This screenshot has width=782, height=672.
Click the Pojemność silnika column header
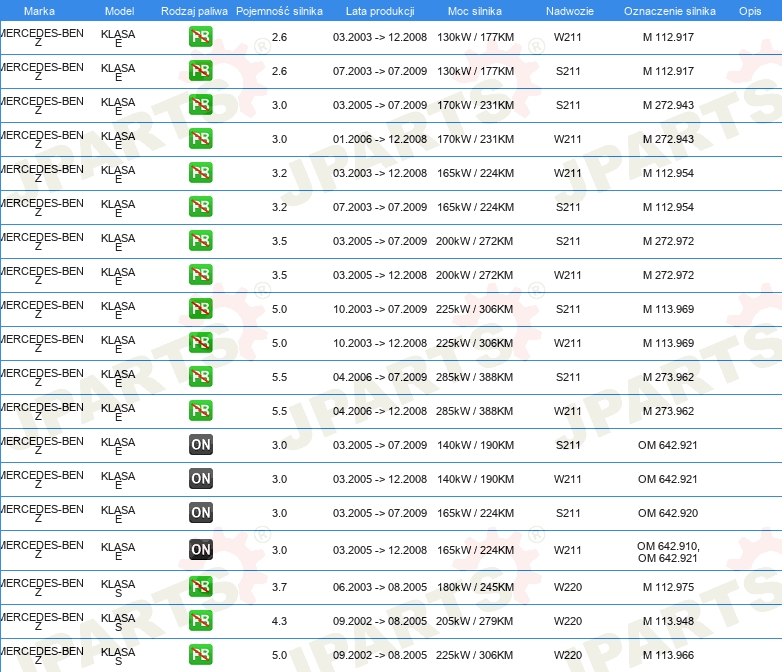click(279, 11)
